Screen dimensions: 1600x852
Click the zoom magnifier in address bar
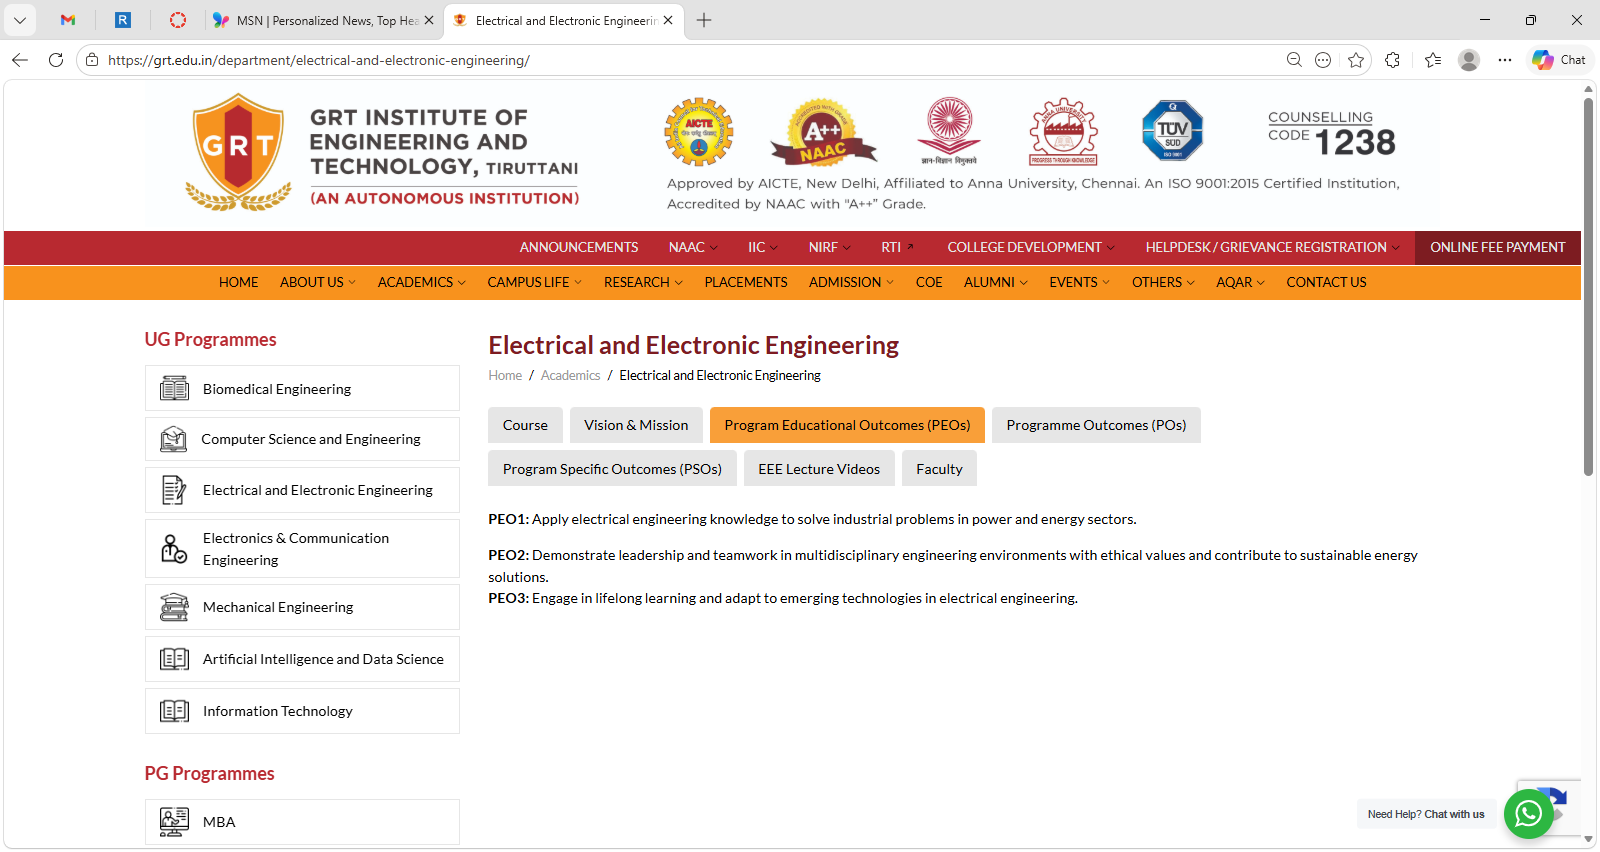pyautogui.click(x=1294, y=60)
